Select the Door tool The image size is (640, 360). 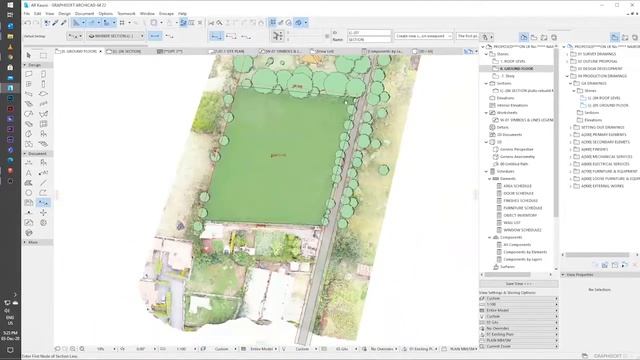point(43,74)
